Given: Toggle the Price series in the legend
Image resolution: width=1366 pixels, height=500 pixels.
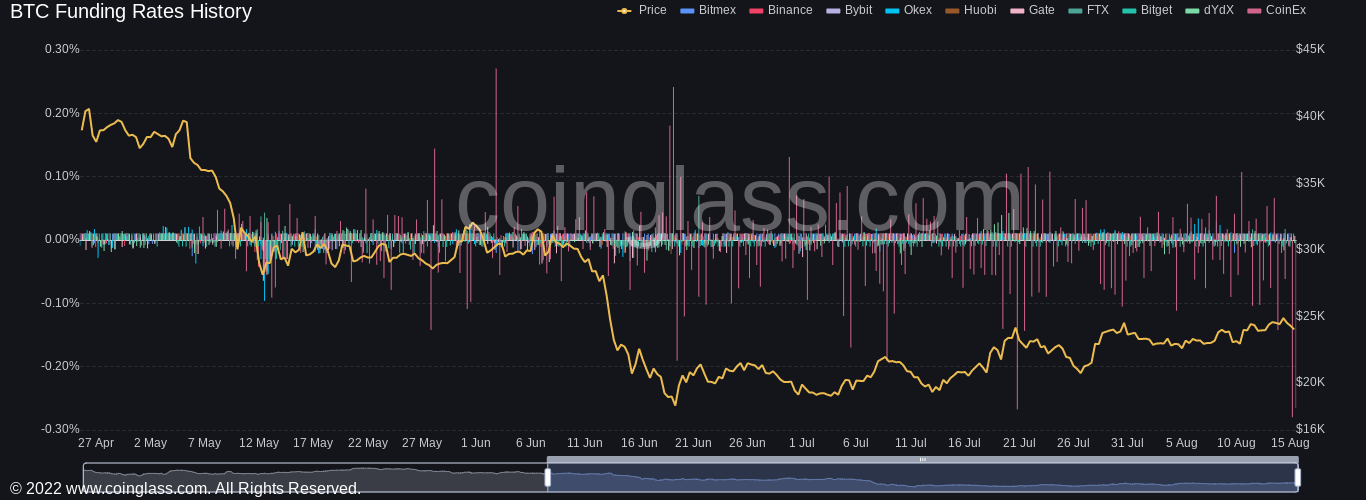Looking at the screenshot, I should click(642, 10).
